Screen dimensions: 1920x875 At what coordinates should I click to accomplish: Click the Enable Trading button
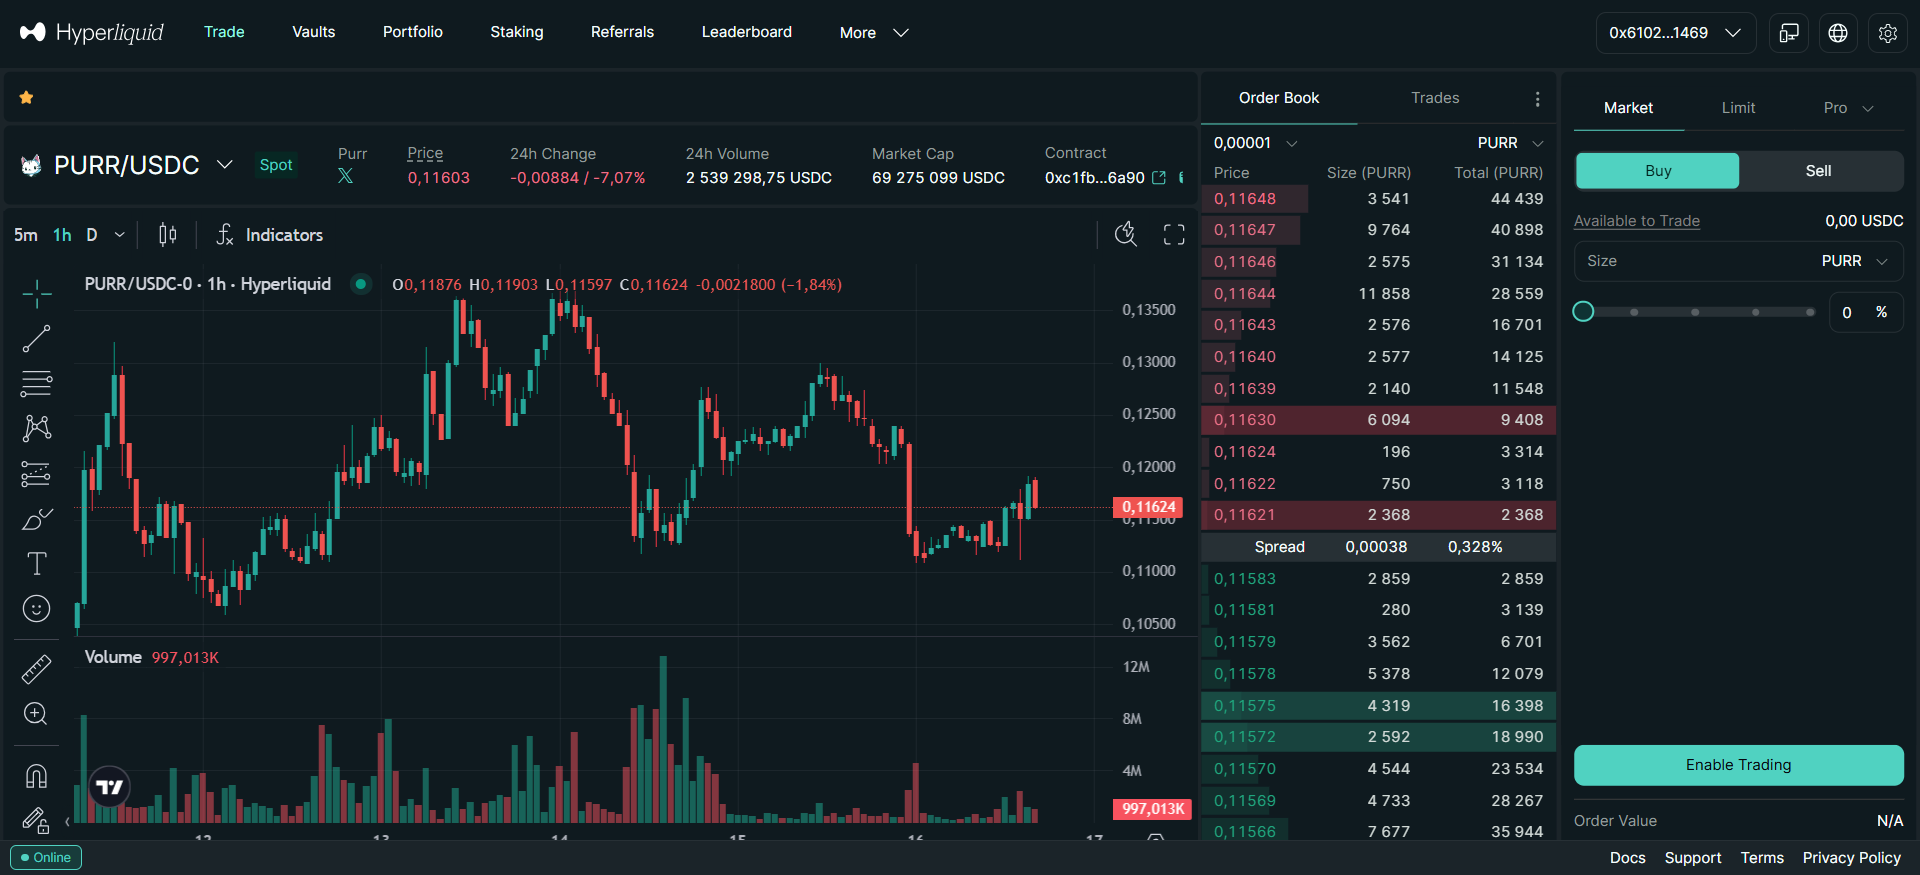tap(1738, 765)
